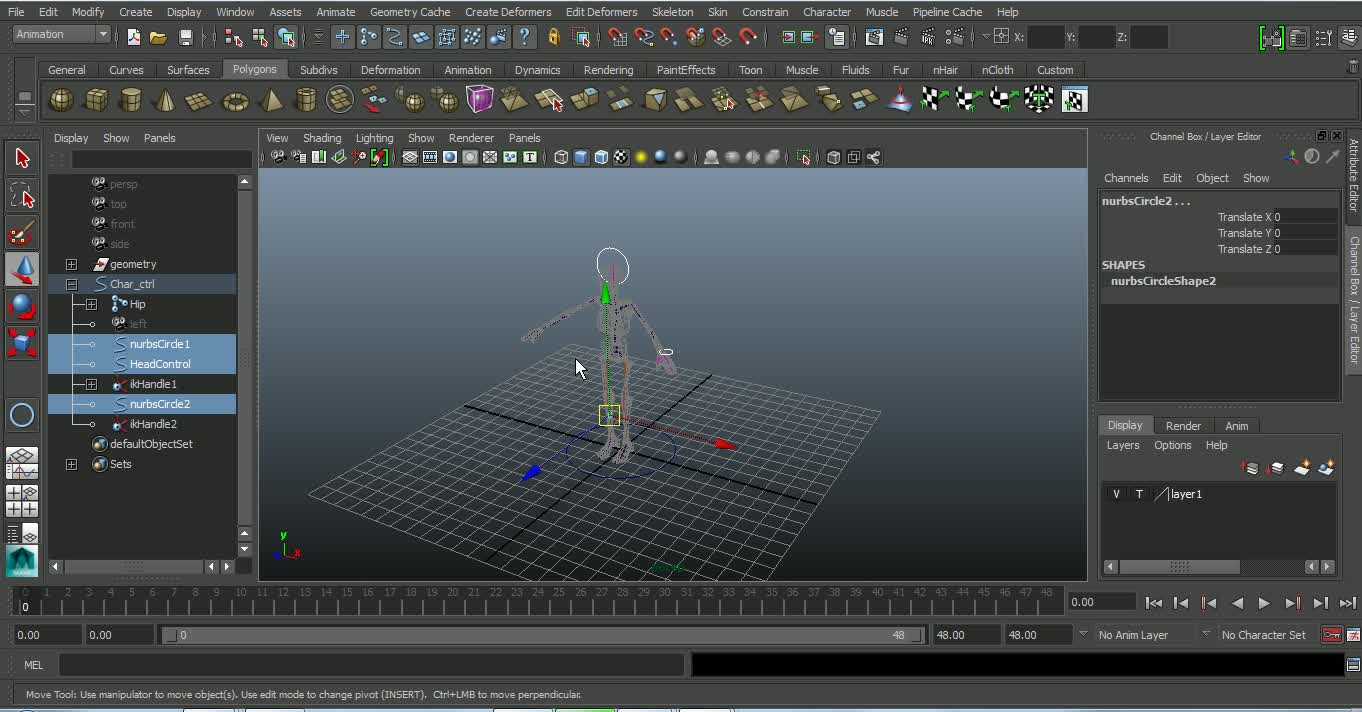Activate the Rotate tool in toolbox
Screen dimensions: 1362x712
[22, 306]
